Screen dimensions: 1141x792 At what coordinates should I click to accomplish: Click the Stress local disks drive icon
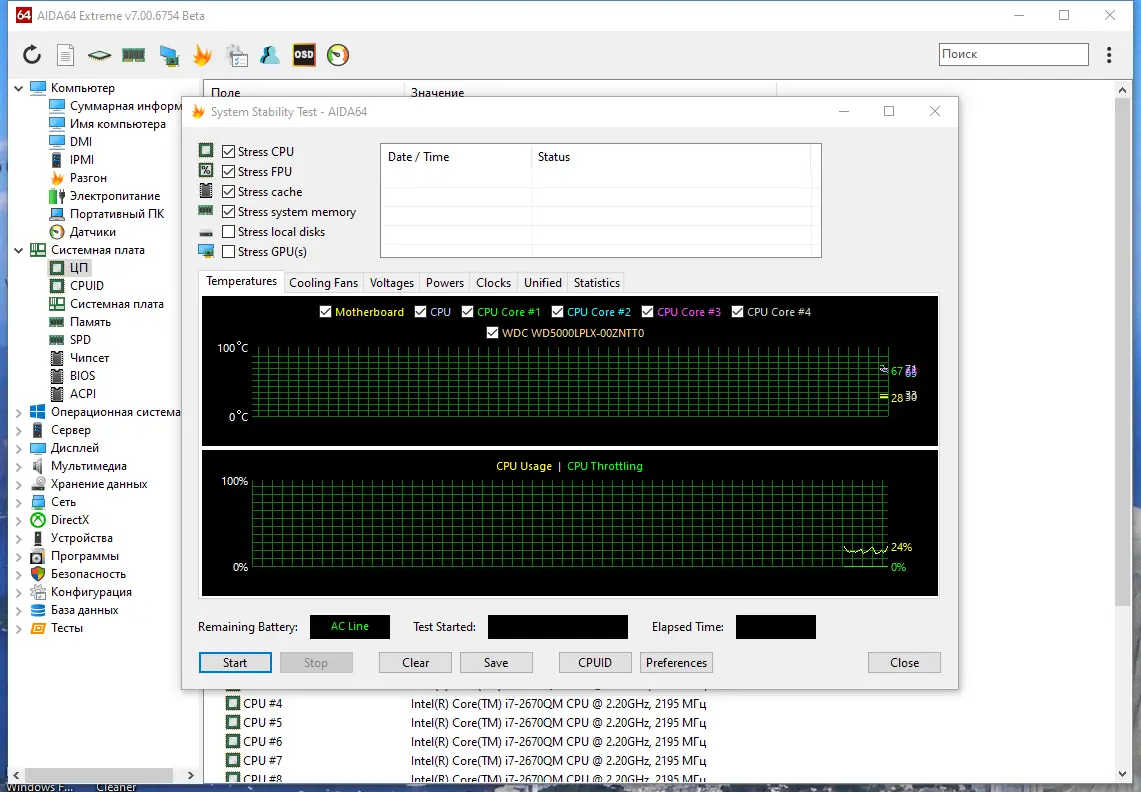point(206,233)
